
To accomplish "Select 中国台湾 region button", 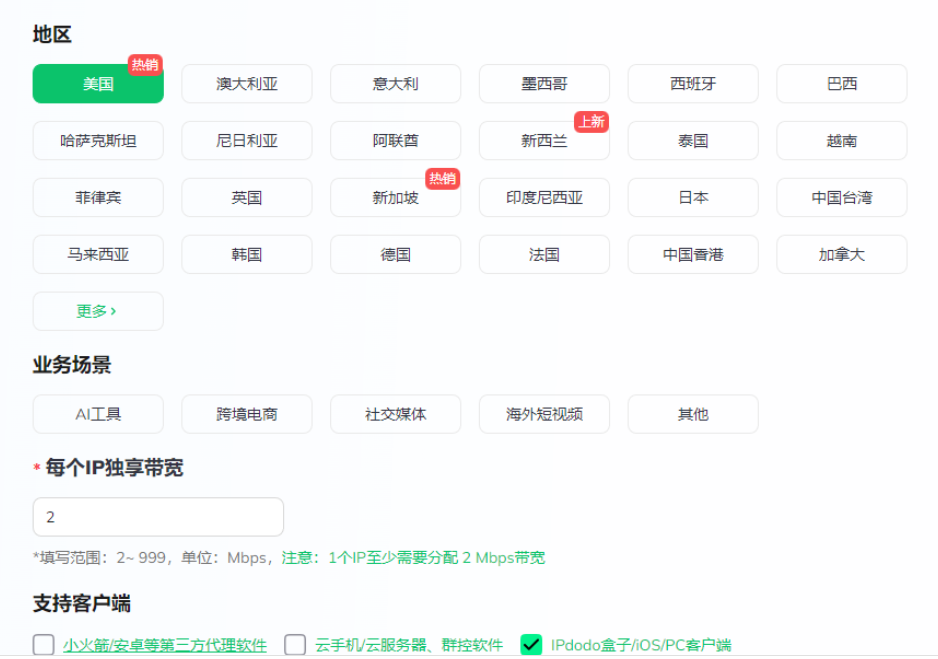I will (x=841, y=198).
